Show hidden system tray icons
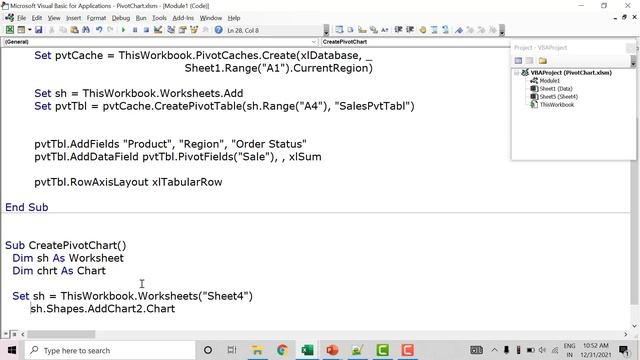The width and height of the screenshot is (640, 360). pyautogui.click(x=494, y=350)
